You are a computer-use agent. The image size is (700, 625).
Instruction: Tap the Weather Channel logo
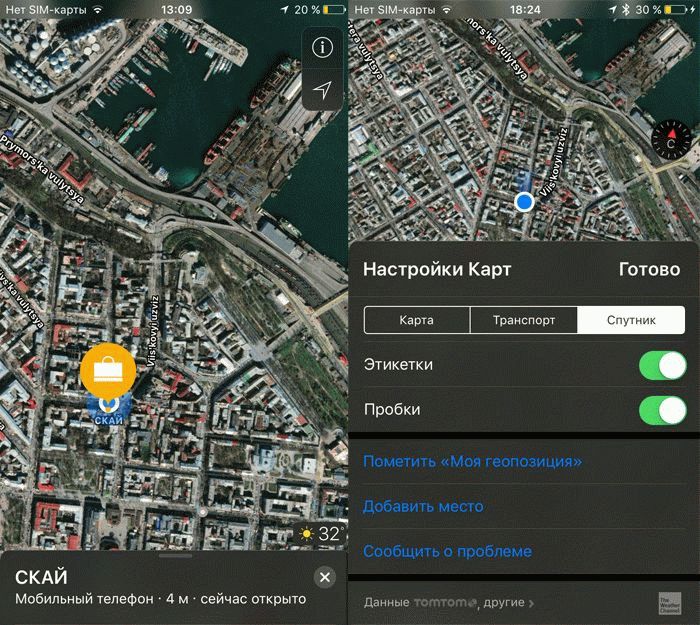click(x=669, y=604)
